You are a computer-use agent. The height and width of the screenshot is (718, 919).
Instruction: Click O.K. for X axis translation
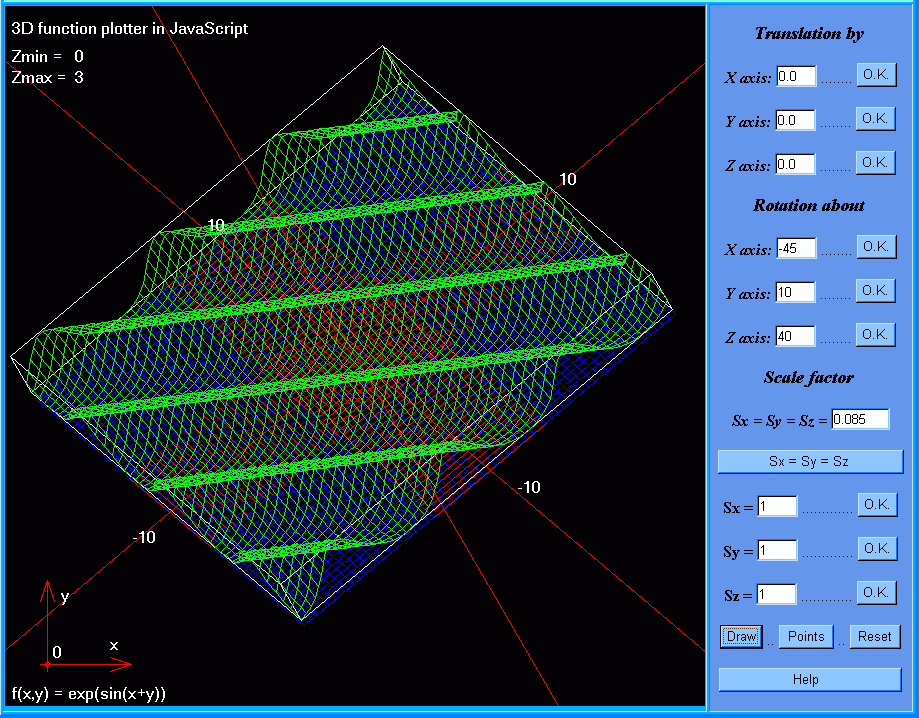pyautogui.click(x=877, y=75)
